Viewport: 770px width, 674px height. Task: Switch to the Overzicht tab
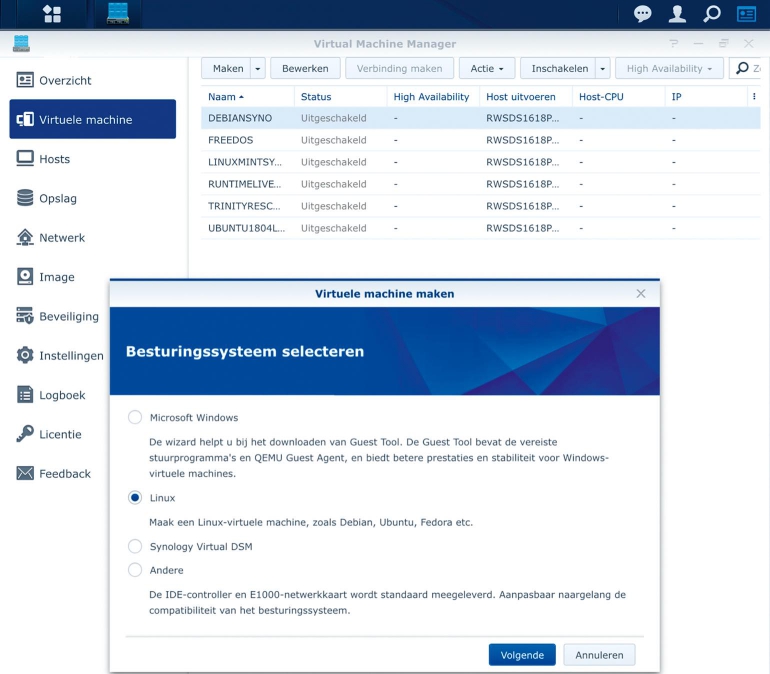[65, 80]
